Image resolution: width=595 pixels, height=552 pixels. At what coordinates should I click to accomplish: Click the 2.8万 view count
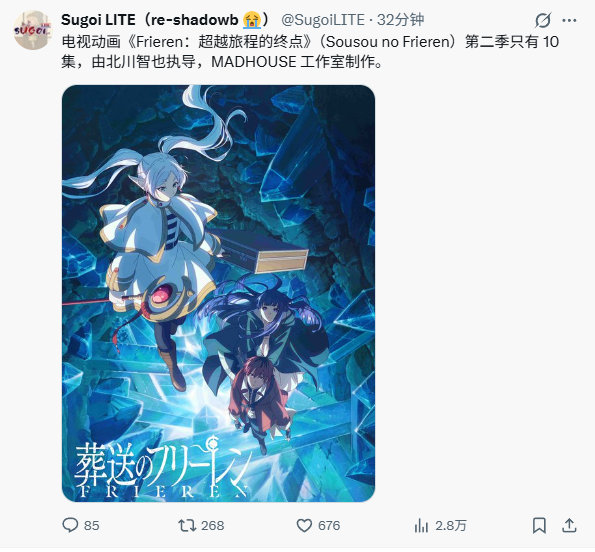tap(450, 526)
